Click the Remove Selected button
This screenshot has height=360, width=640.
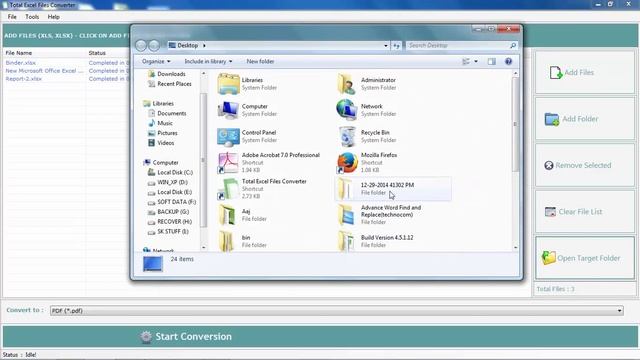tap(585, 165)
